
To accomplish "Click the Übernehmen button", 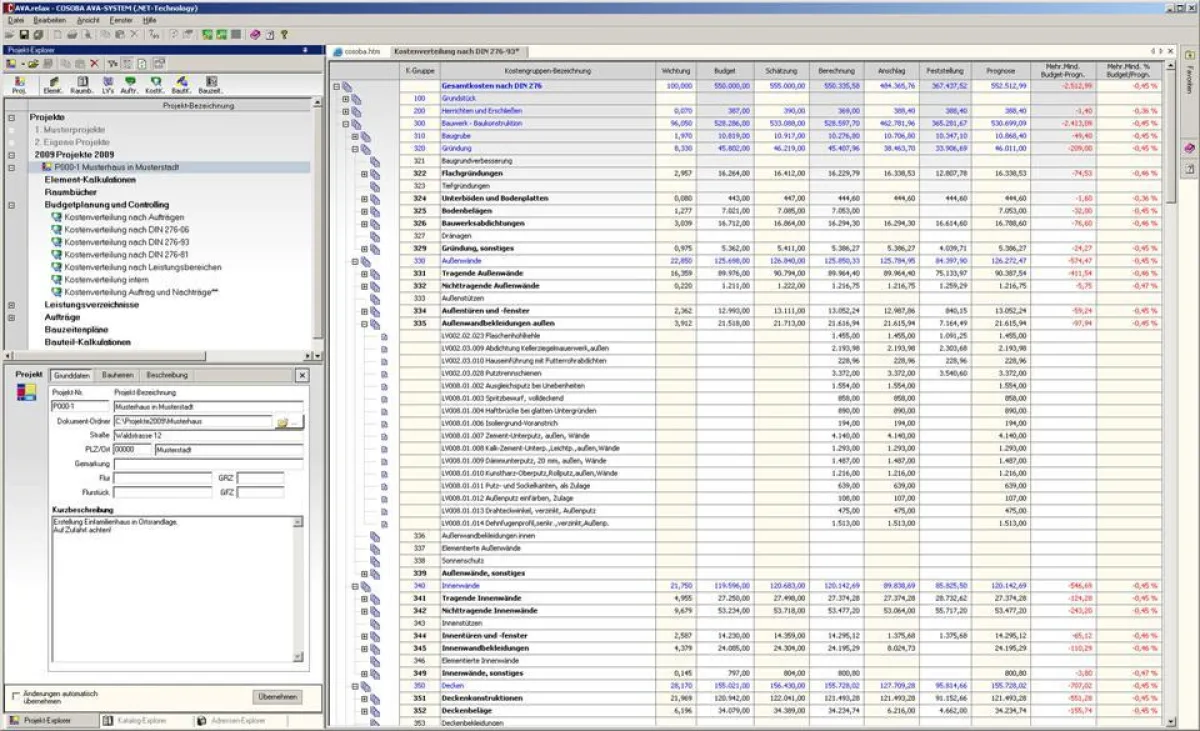I will tap(277, 696).
